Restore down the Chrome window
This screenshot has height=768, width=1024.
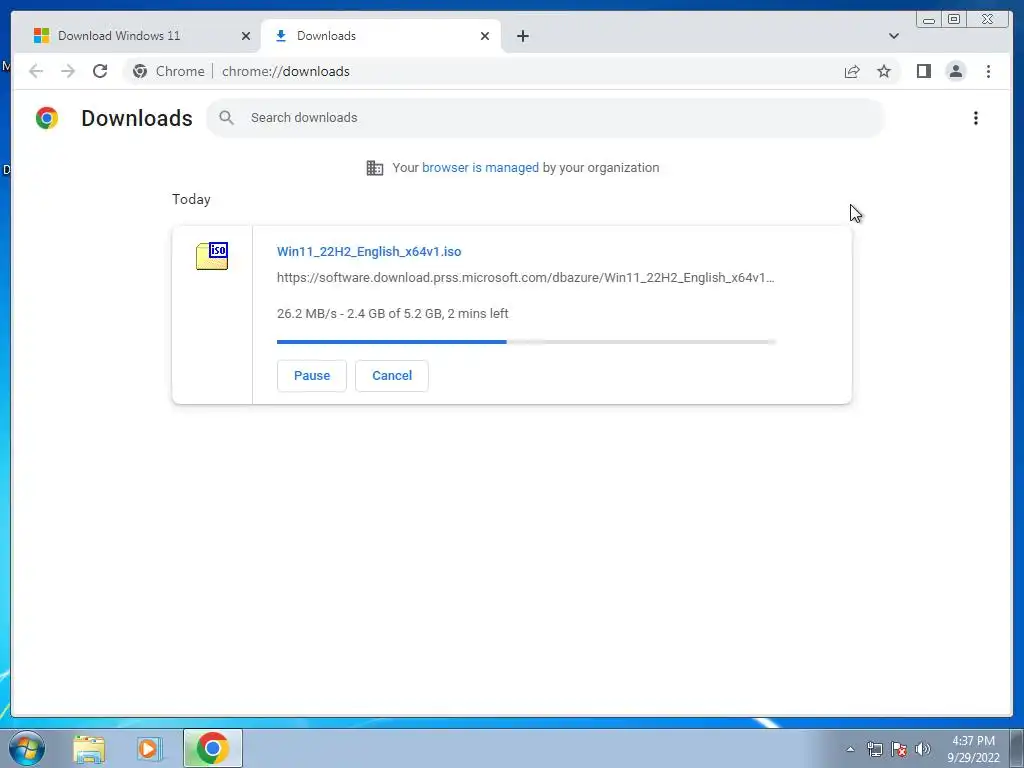[953, 20]
